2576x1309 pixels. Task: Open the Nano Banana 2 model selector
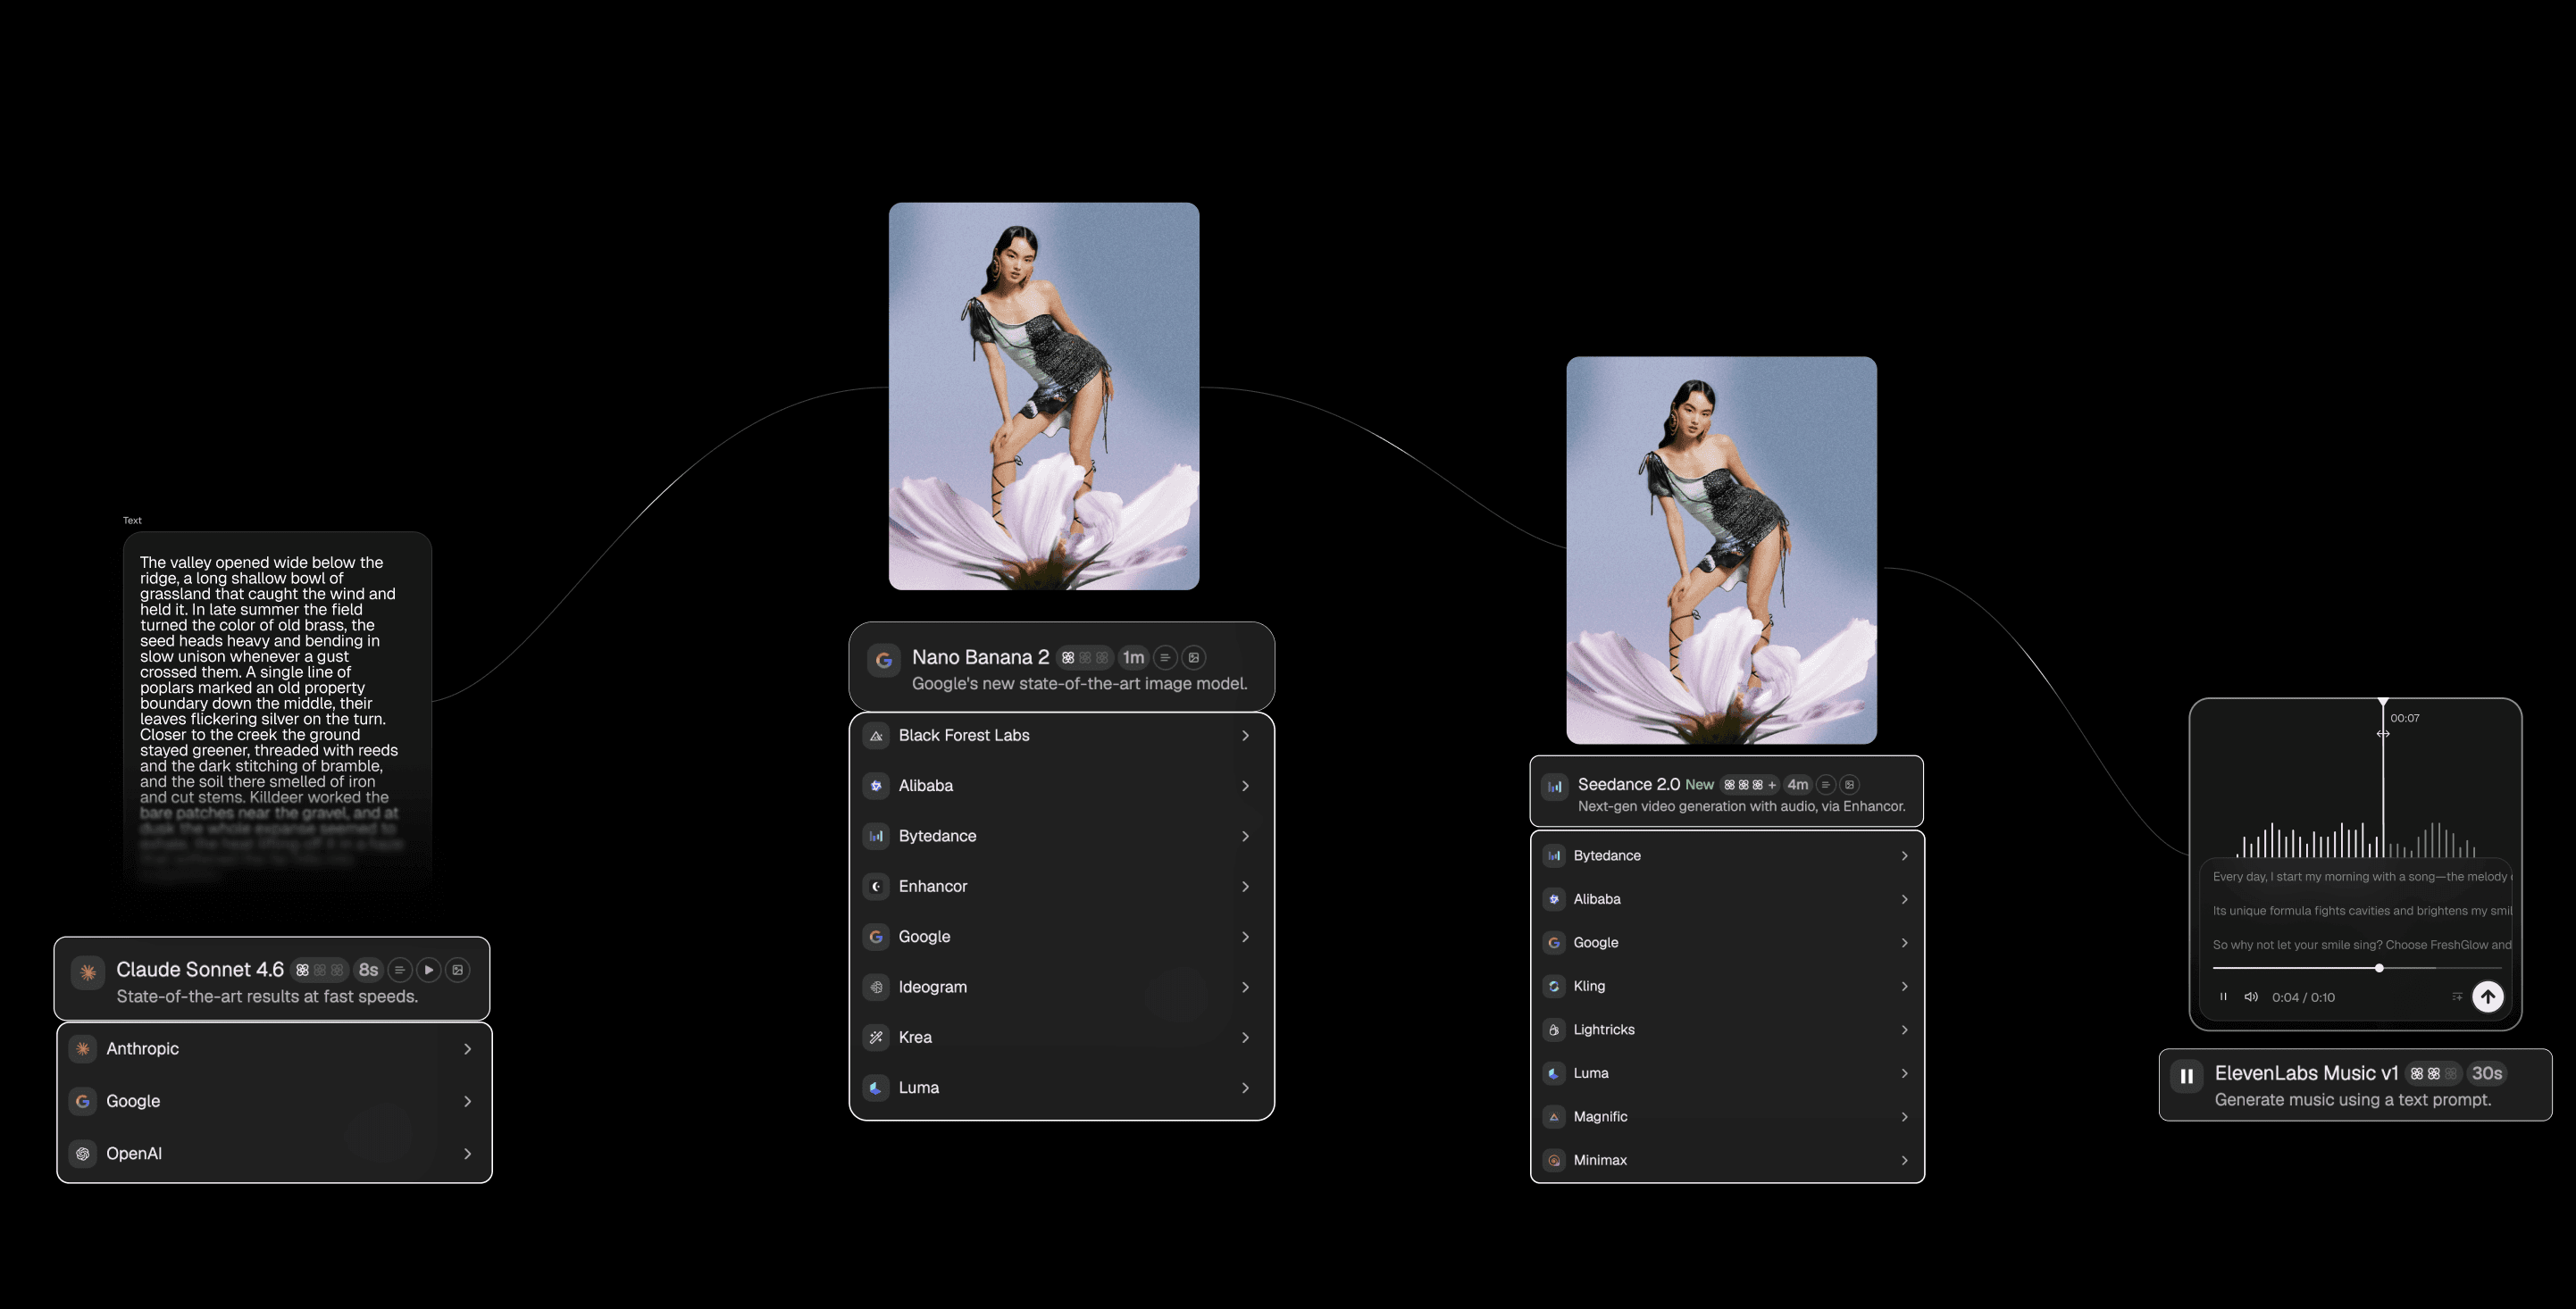click(x=1061, y=667)
